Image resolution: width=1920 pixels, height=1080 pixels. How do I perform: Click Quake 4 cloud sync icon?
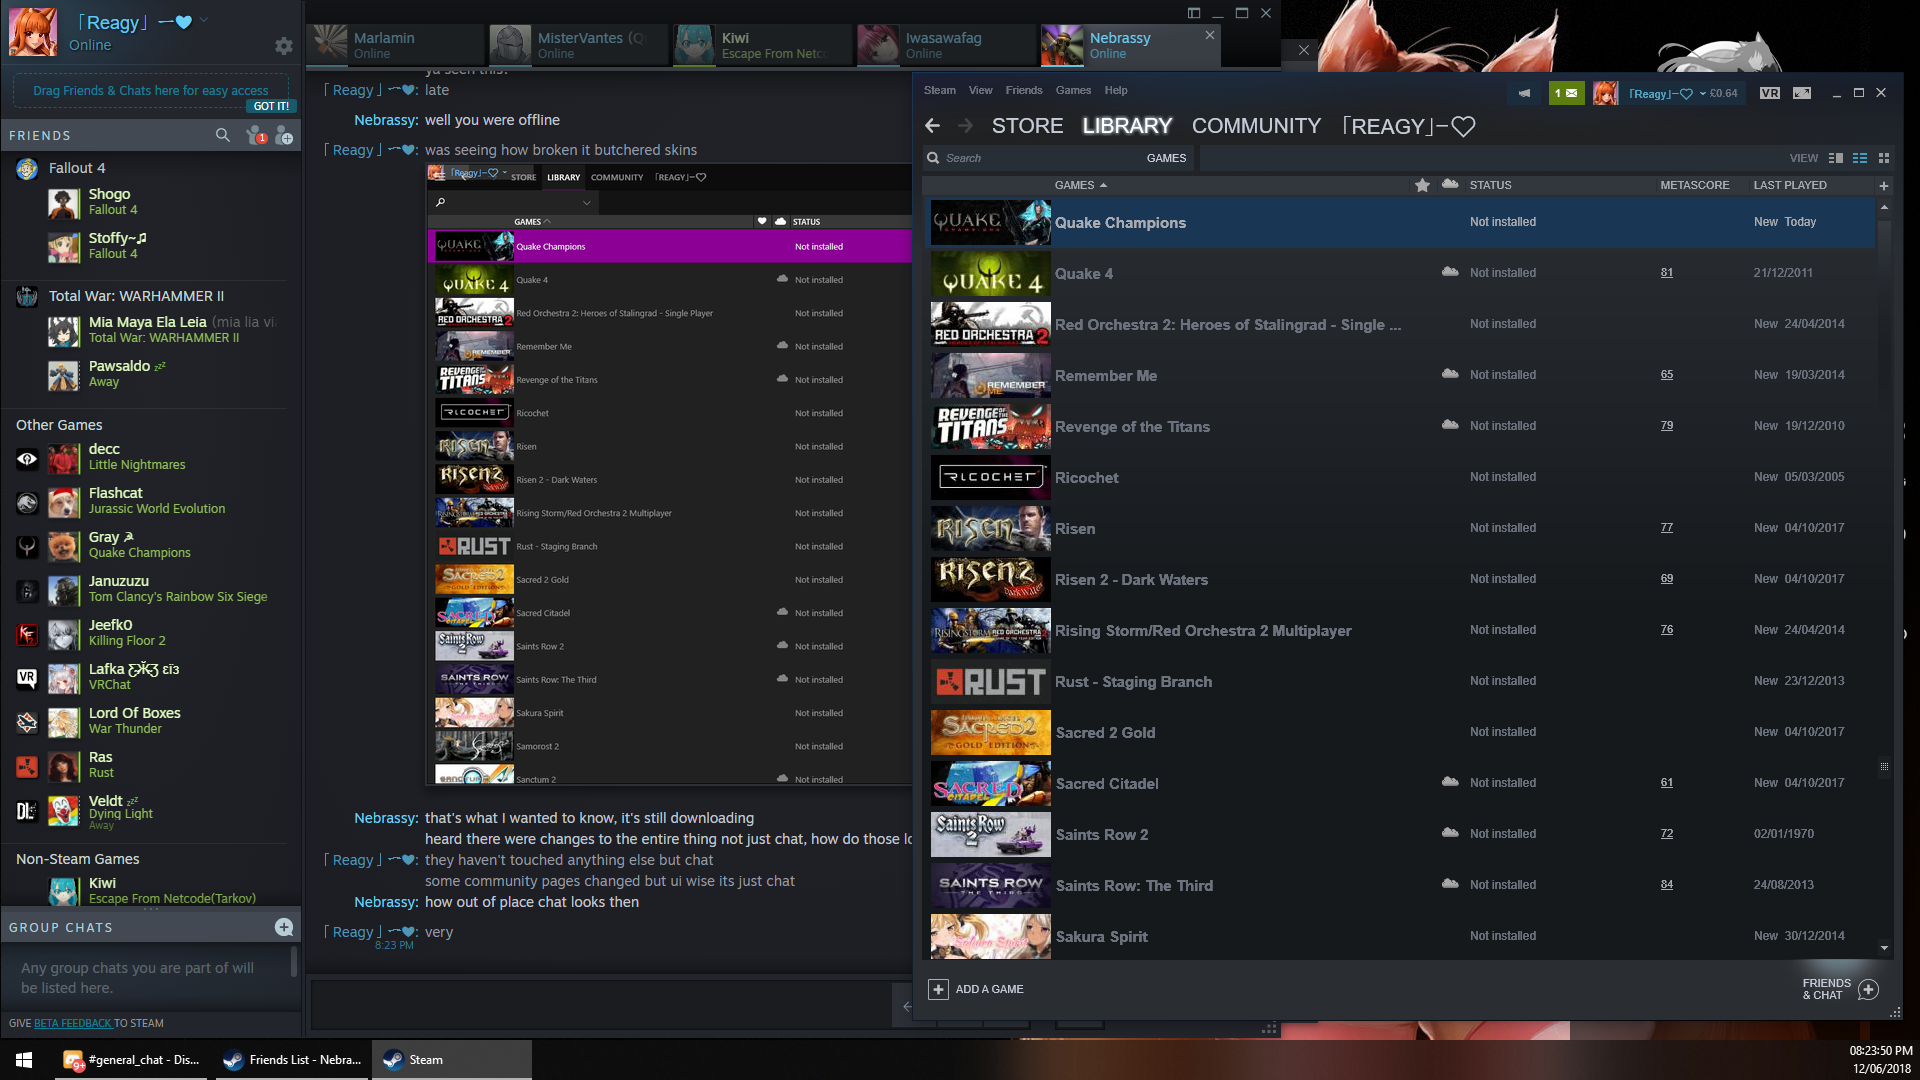pyautogui.click(x=1450, y=272)
